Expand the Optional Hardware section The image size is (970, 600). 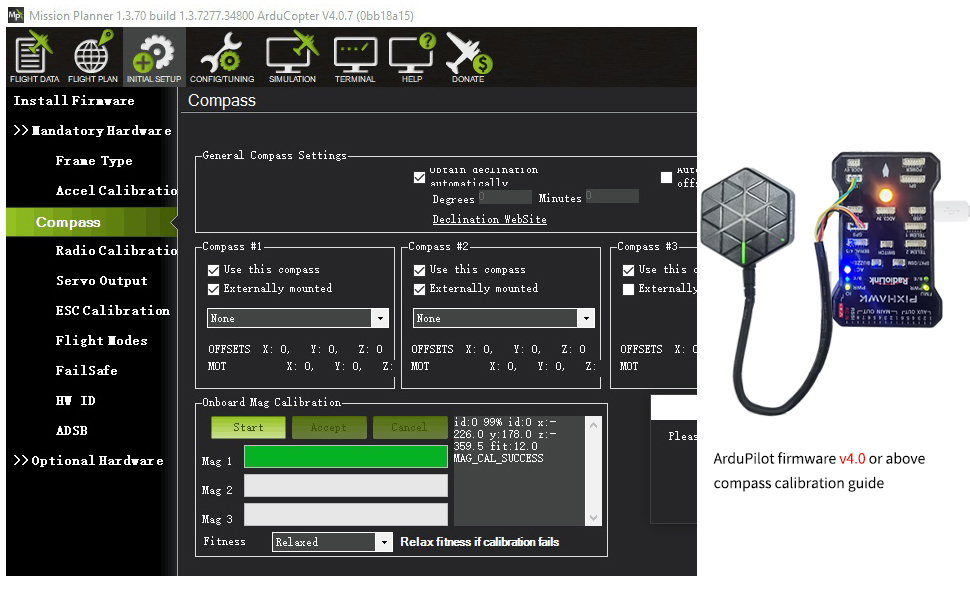pos(88,461)
